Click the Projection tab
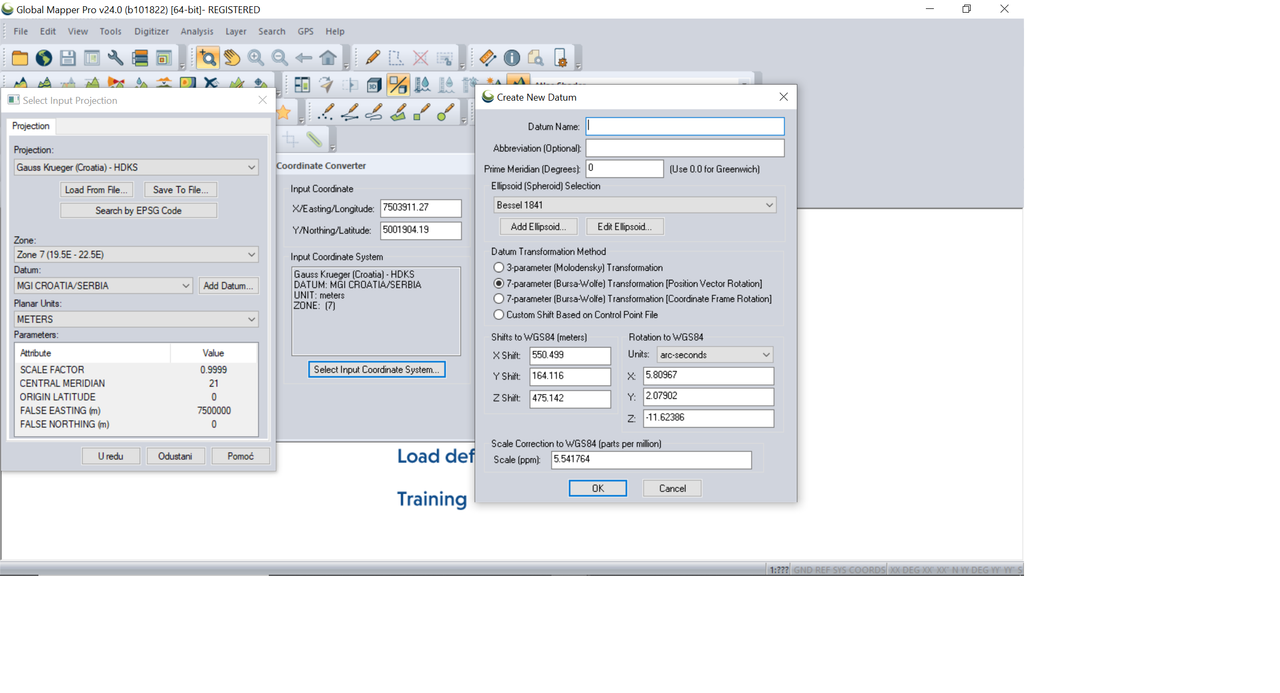 click(x=31, y=126)
